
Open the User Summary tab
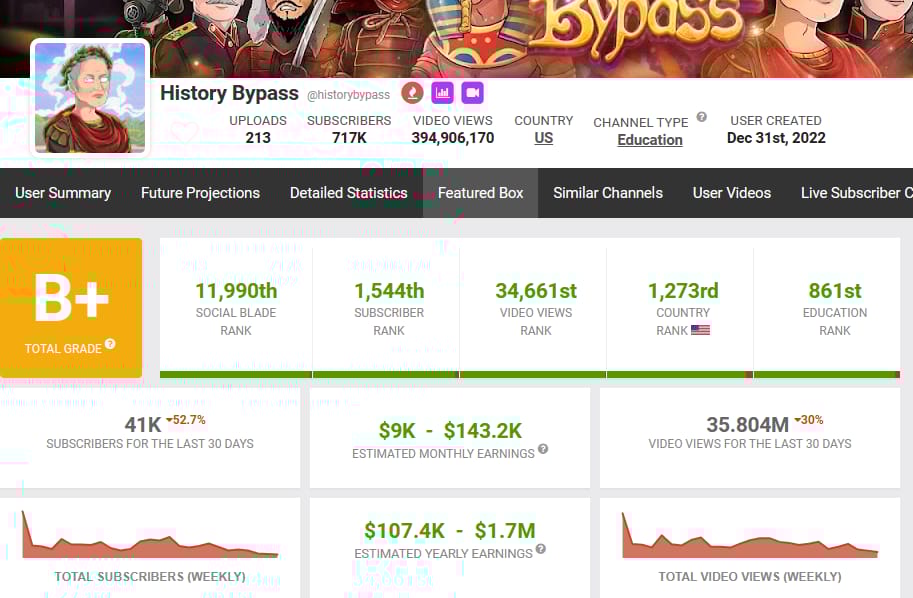[63, 193]
